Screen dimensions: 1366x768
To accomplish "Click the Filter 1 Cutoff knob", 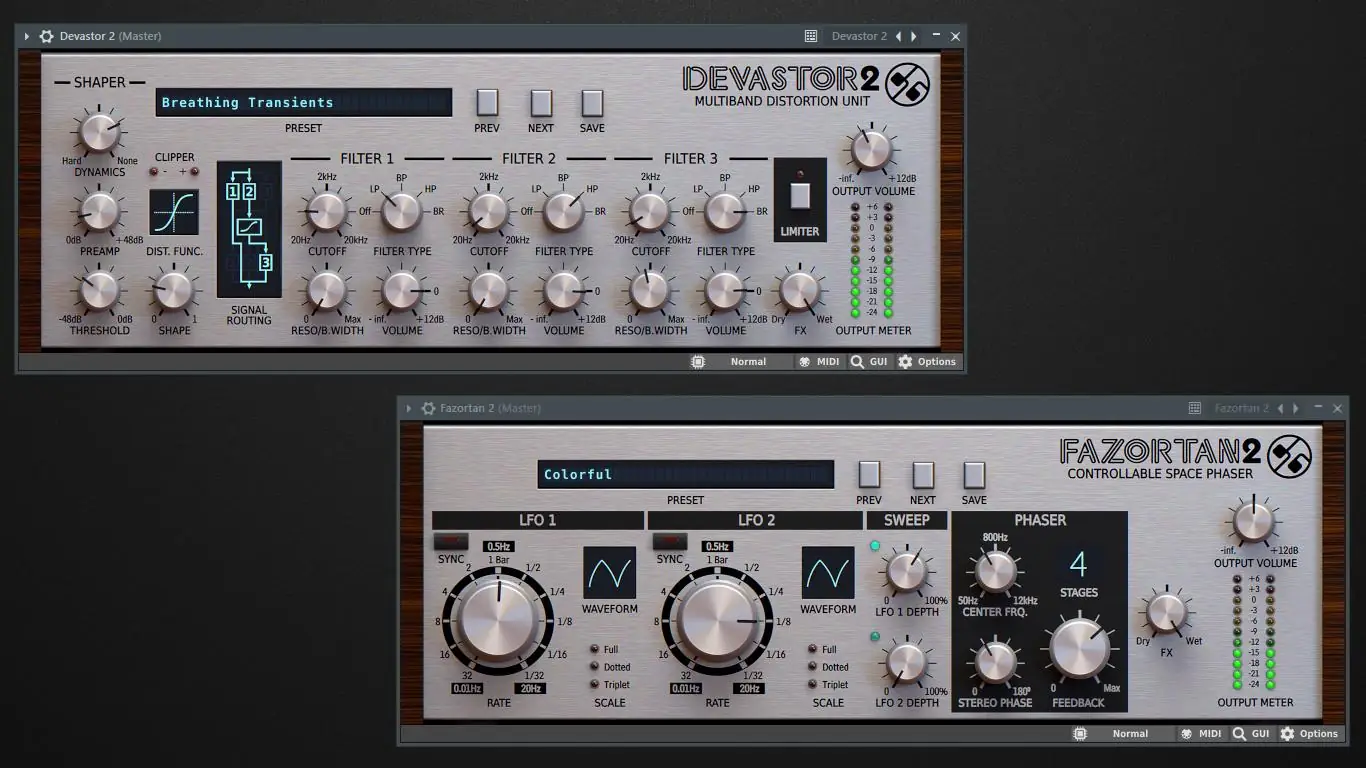I will 327,212.
